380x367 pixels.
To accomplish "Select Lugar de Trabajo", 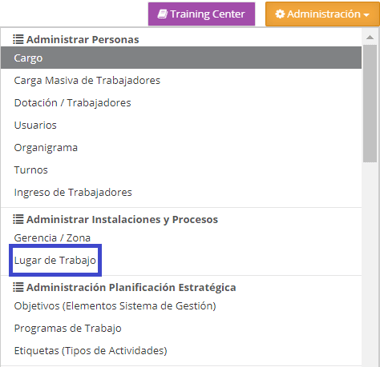I will click(55, 260).
